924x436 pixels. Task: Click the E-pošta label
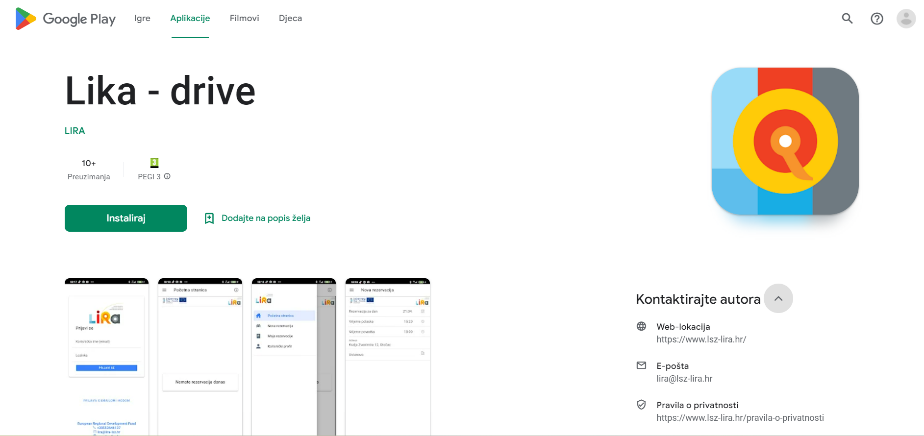[x=672, y=366]
